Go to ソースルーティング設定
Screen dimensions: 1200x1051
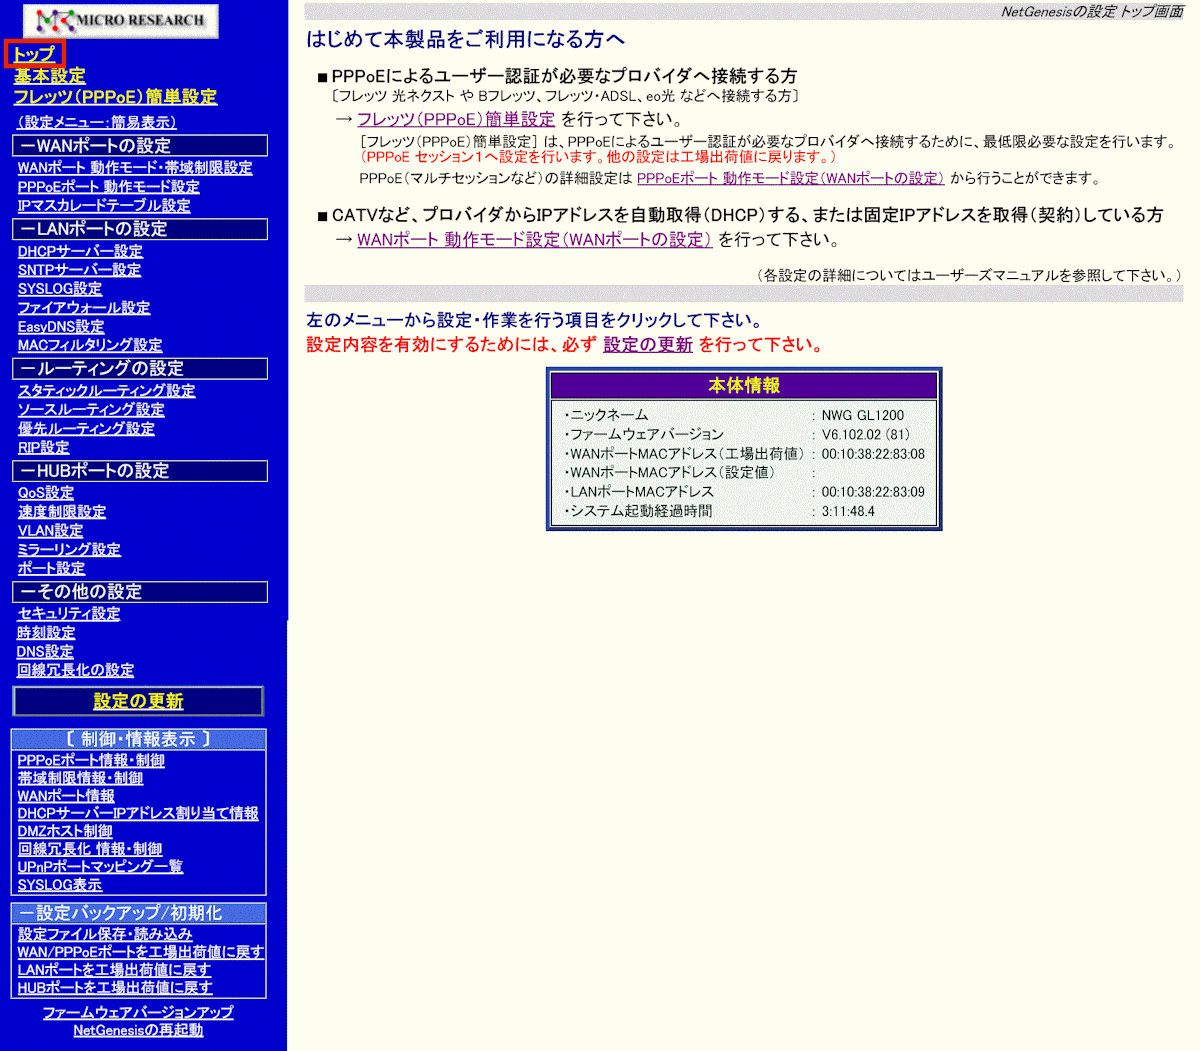[91, 410]
